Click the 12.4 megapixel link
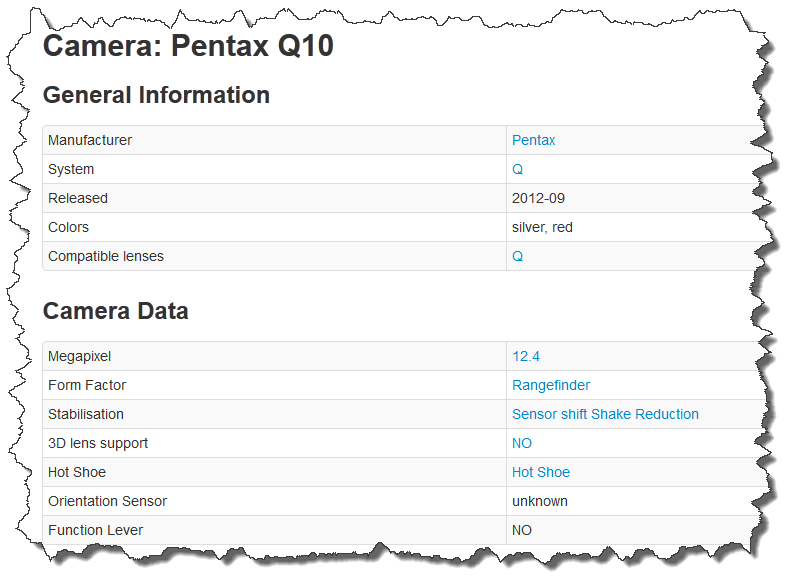The image size is (796, 588). (525, 356)
